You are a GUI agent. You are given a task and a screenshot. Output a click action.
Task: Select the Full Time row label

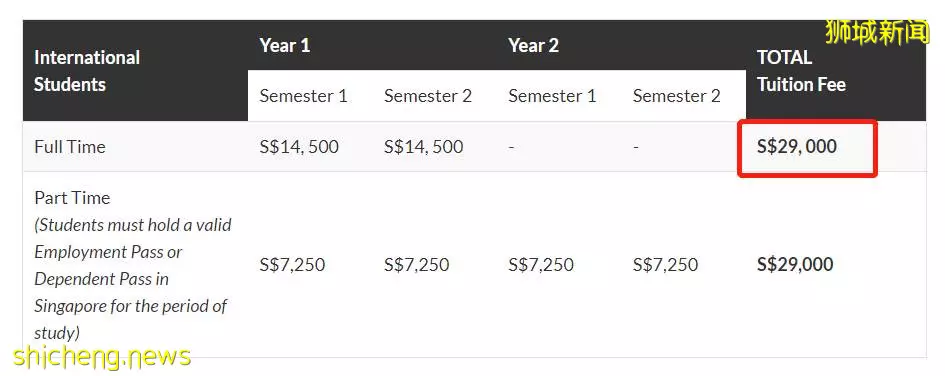coord(70,146)
